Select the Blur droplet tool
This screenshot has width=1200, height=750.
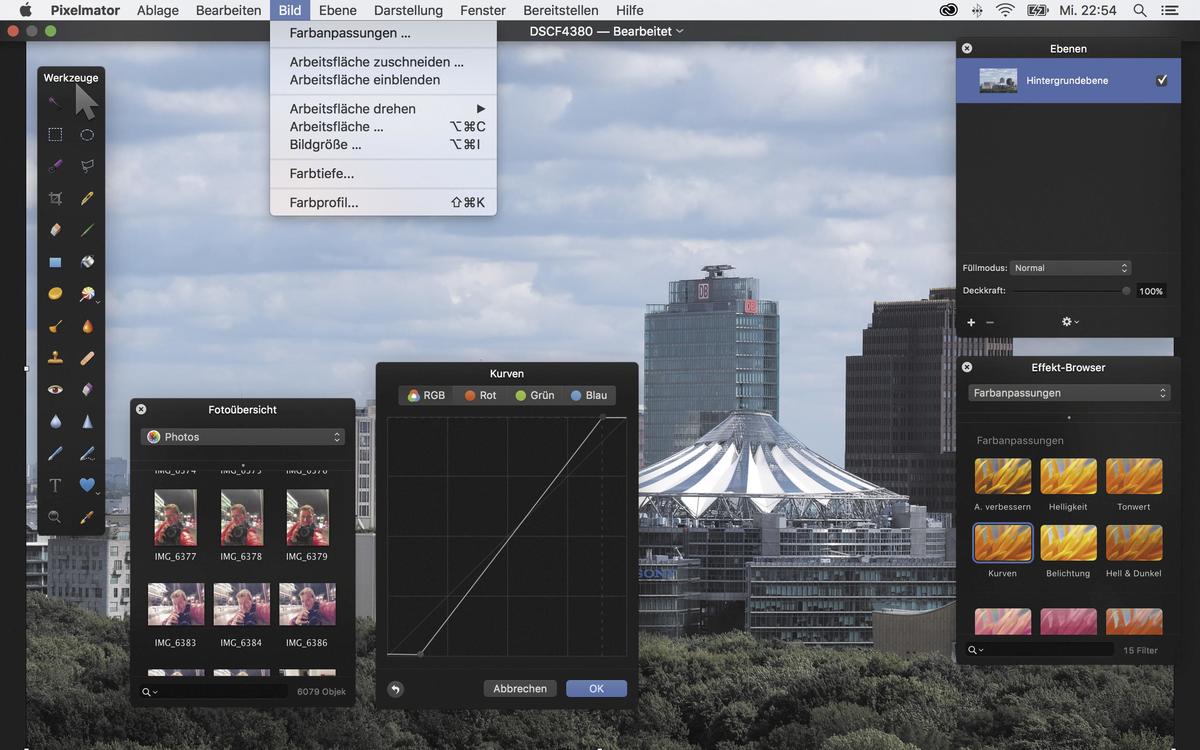(55, 421)
